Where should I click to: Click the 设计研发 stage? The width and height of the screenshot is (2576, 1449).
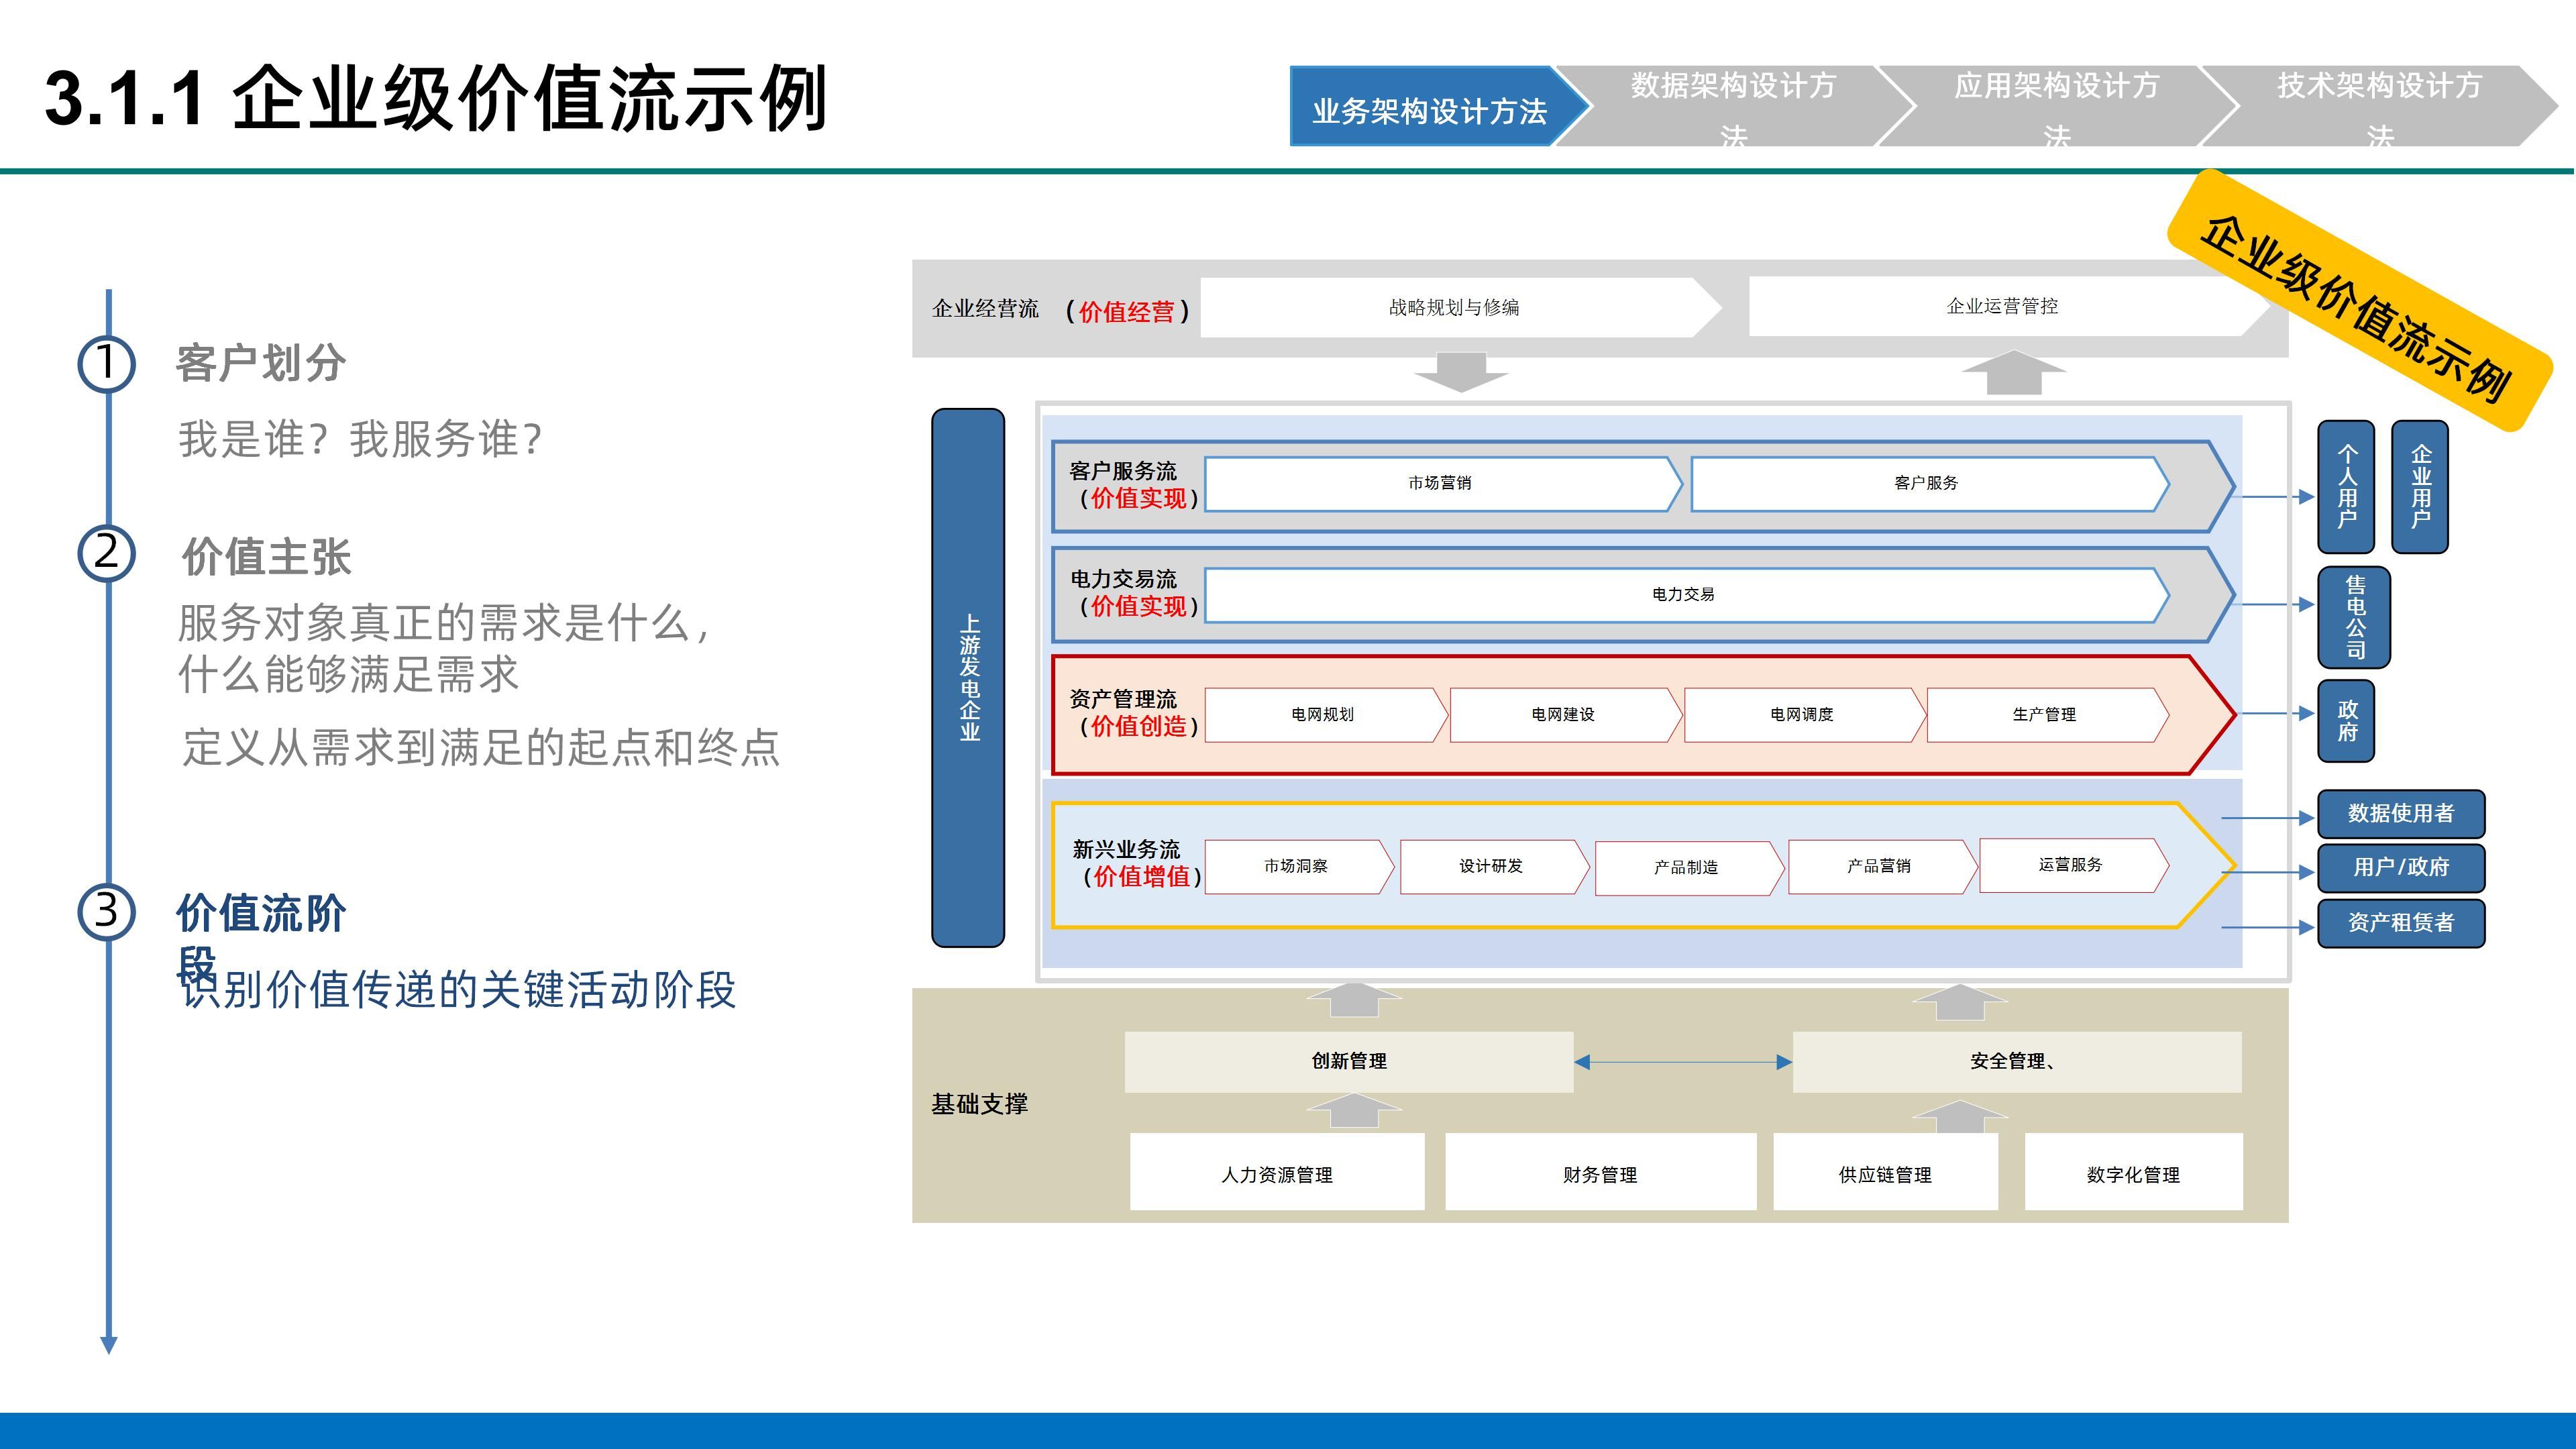click(x=1494, y=866)
